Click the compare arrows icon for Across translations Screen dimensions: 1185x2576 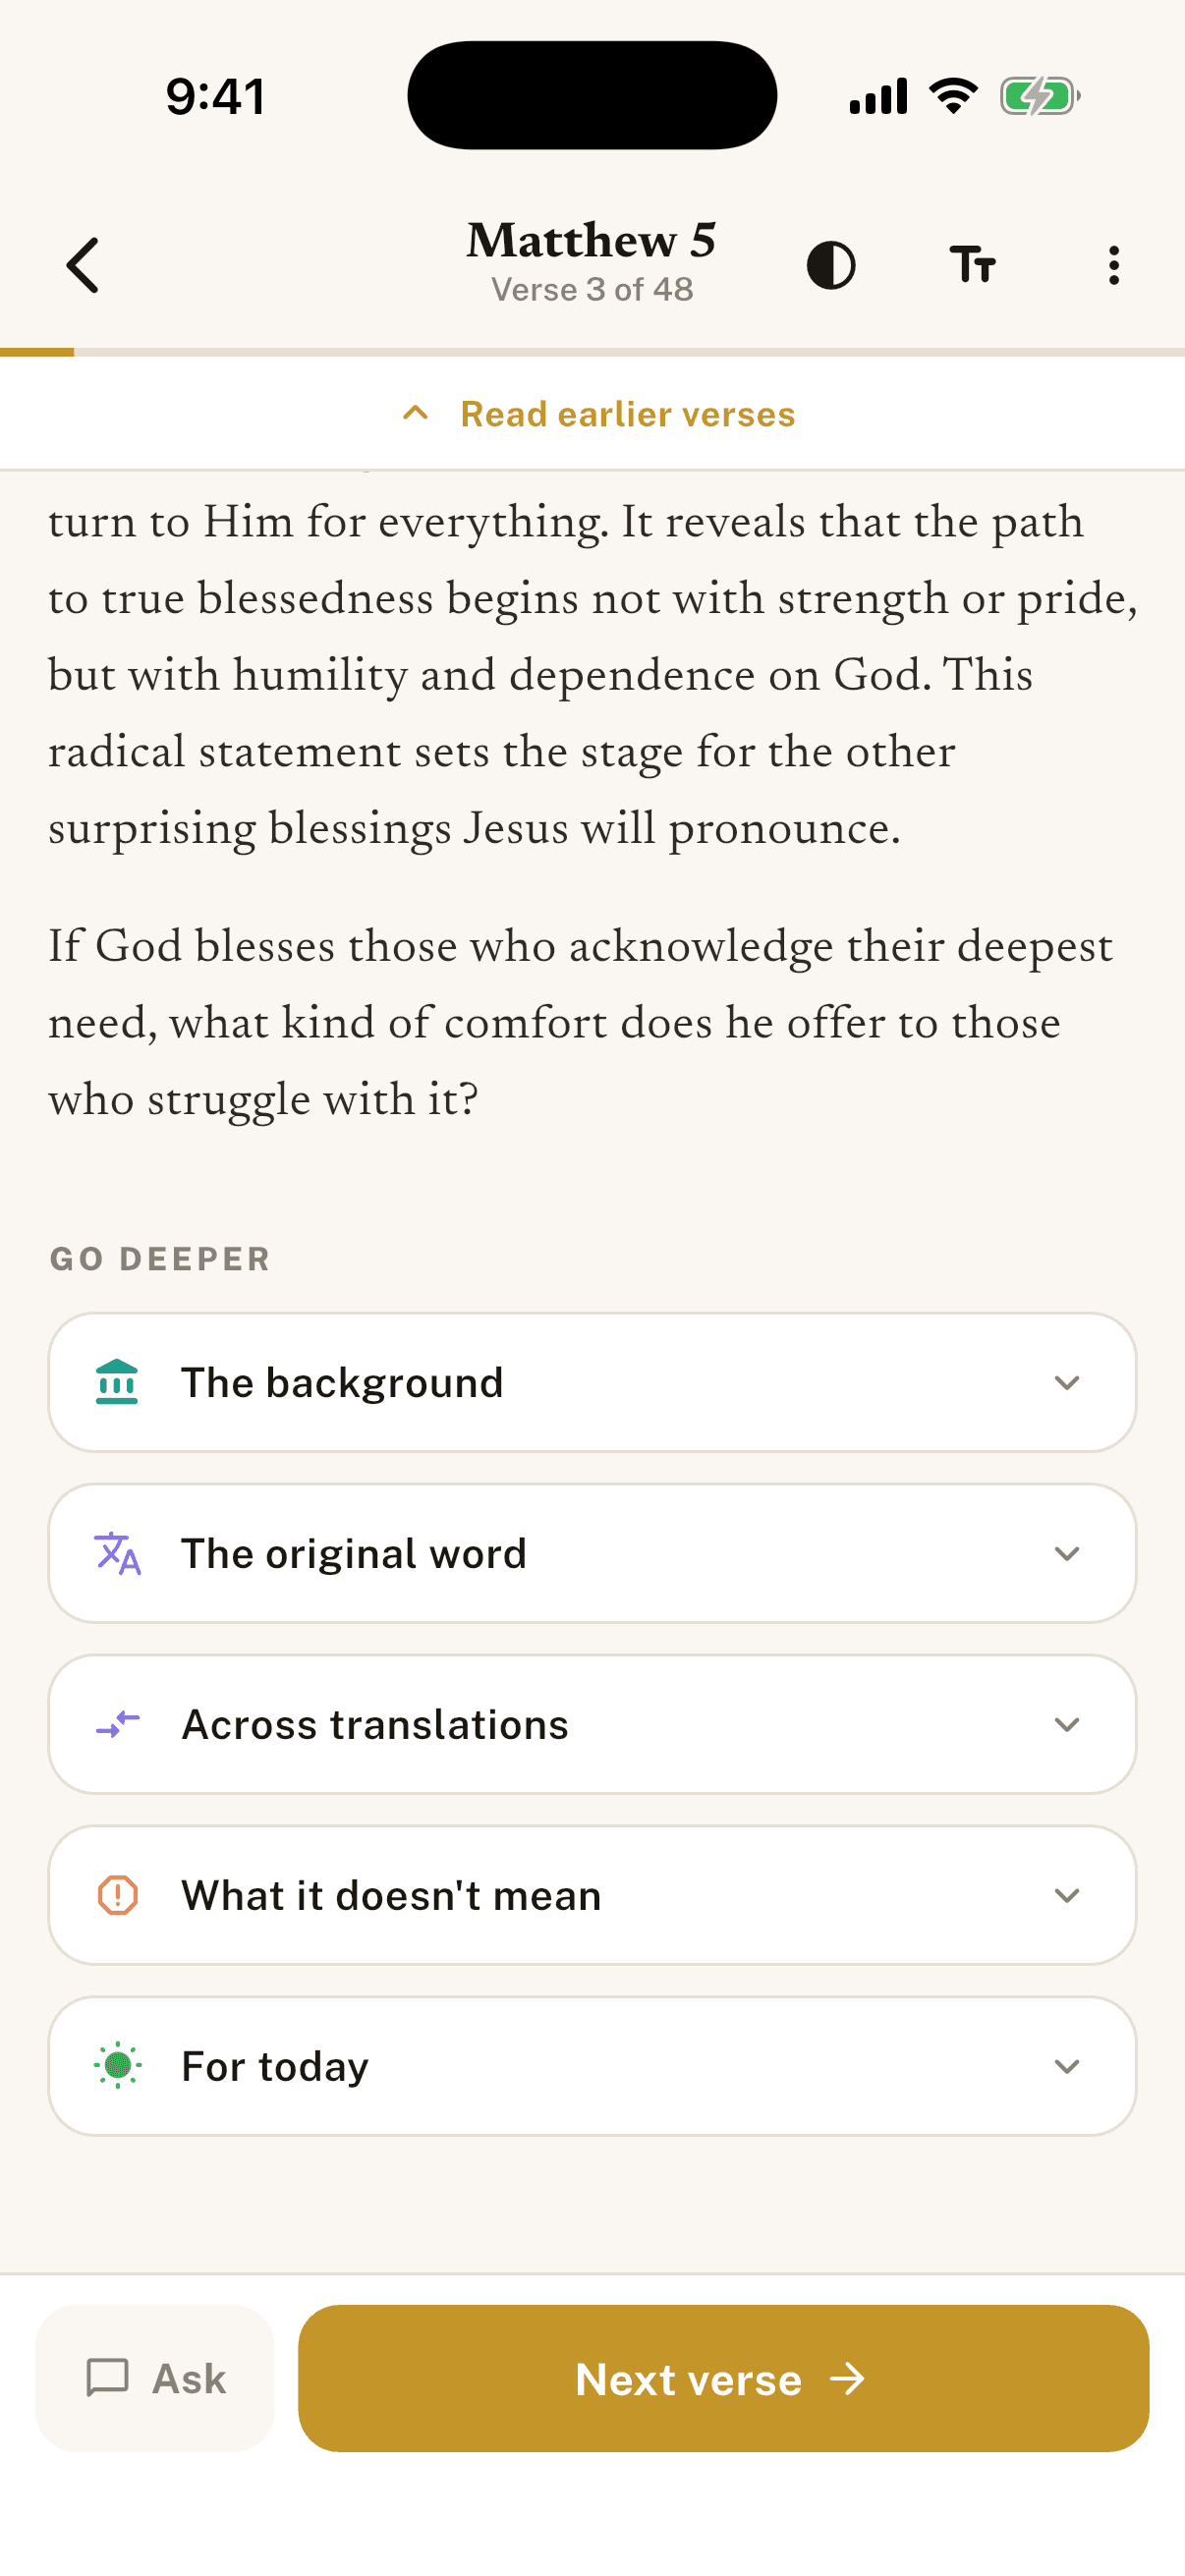coord(117,1724)
